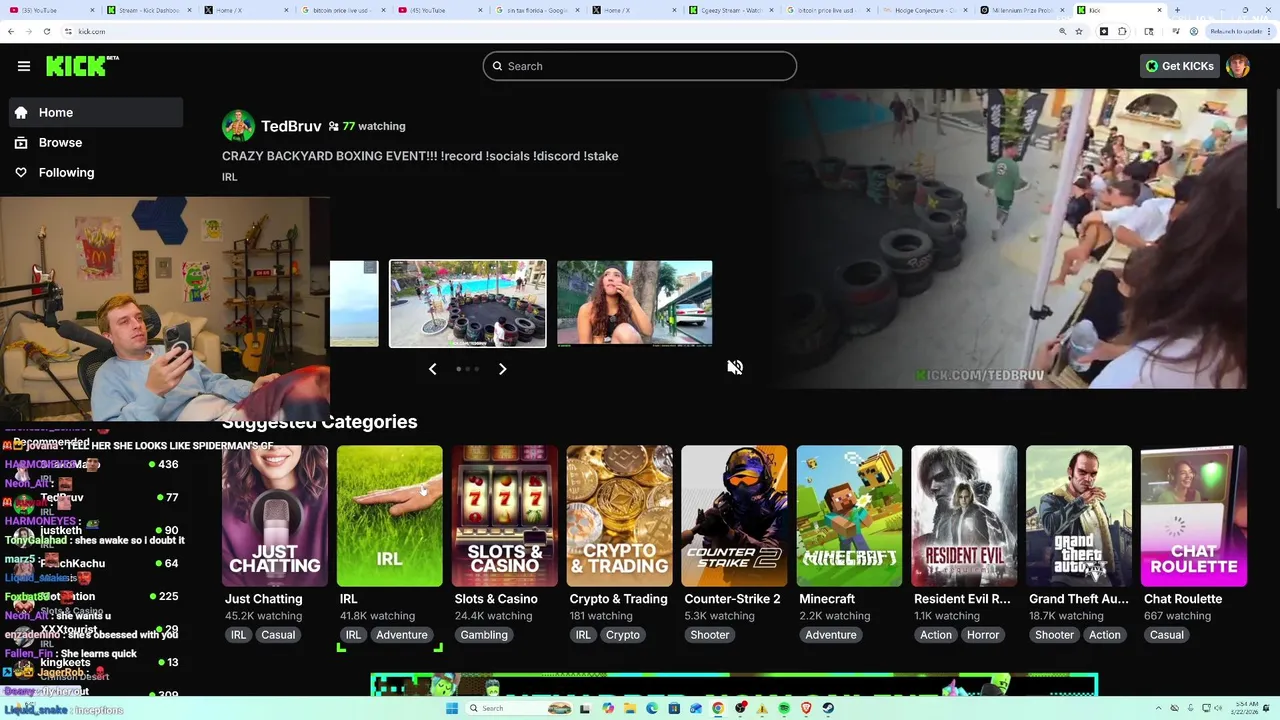Reload the kick.com page
The width and height of the screenshot is (1280, 720).
click(46, 32)
